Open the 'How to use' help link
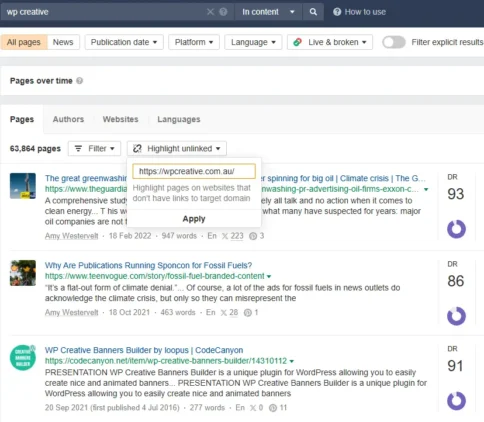This screenshot has height=422, width=484. [359, 12]
